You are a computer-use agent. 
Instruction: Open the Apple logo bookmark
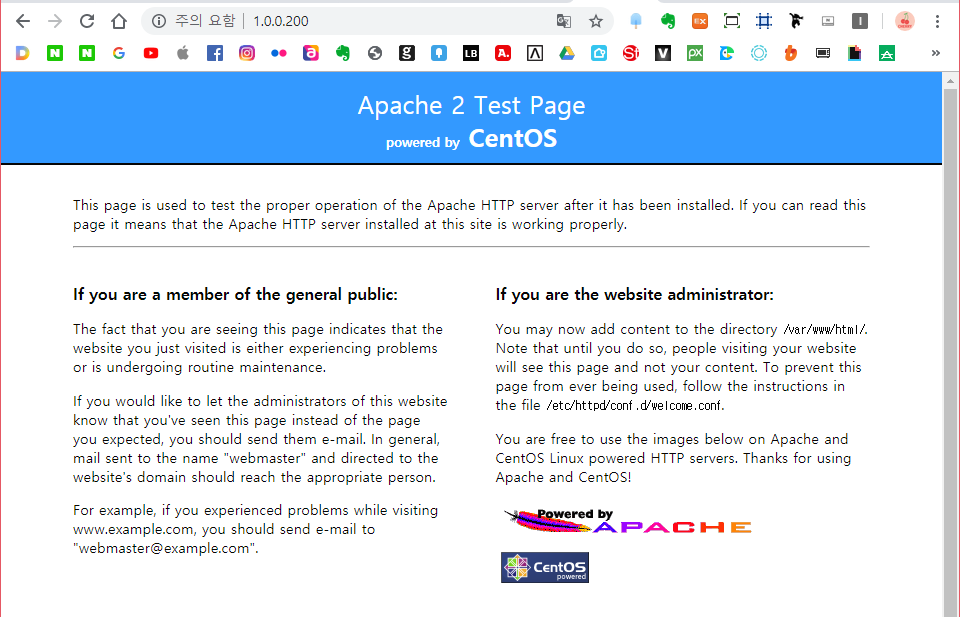click(x=183, y=53)
